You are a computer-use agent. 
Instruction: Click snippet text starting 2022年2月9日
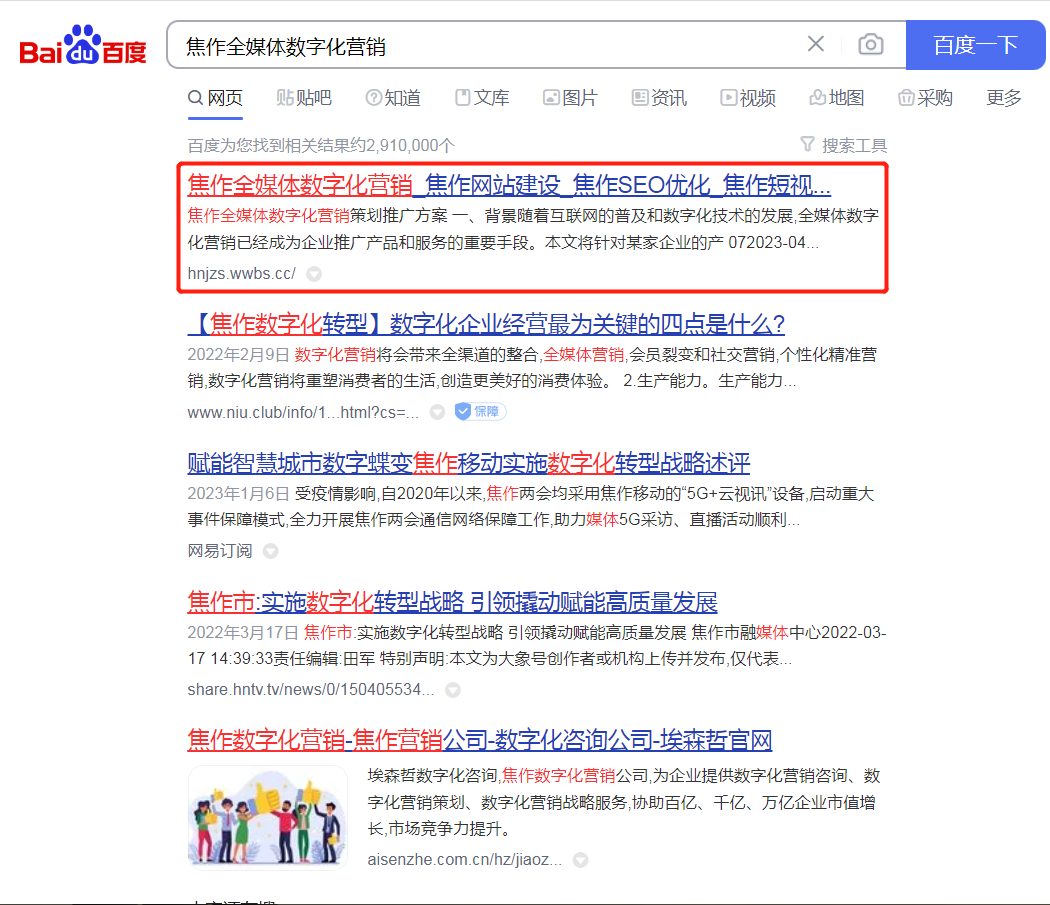coord(532,367)
